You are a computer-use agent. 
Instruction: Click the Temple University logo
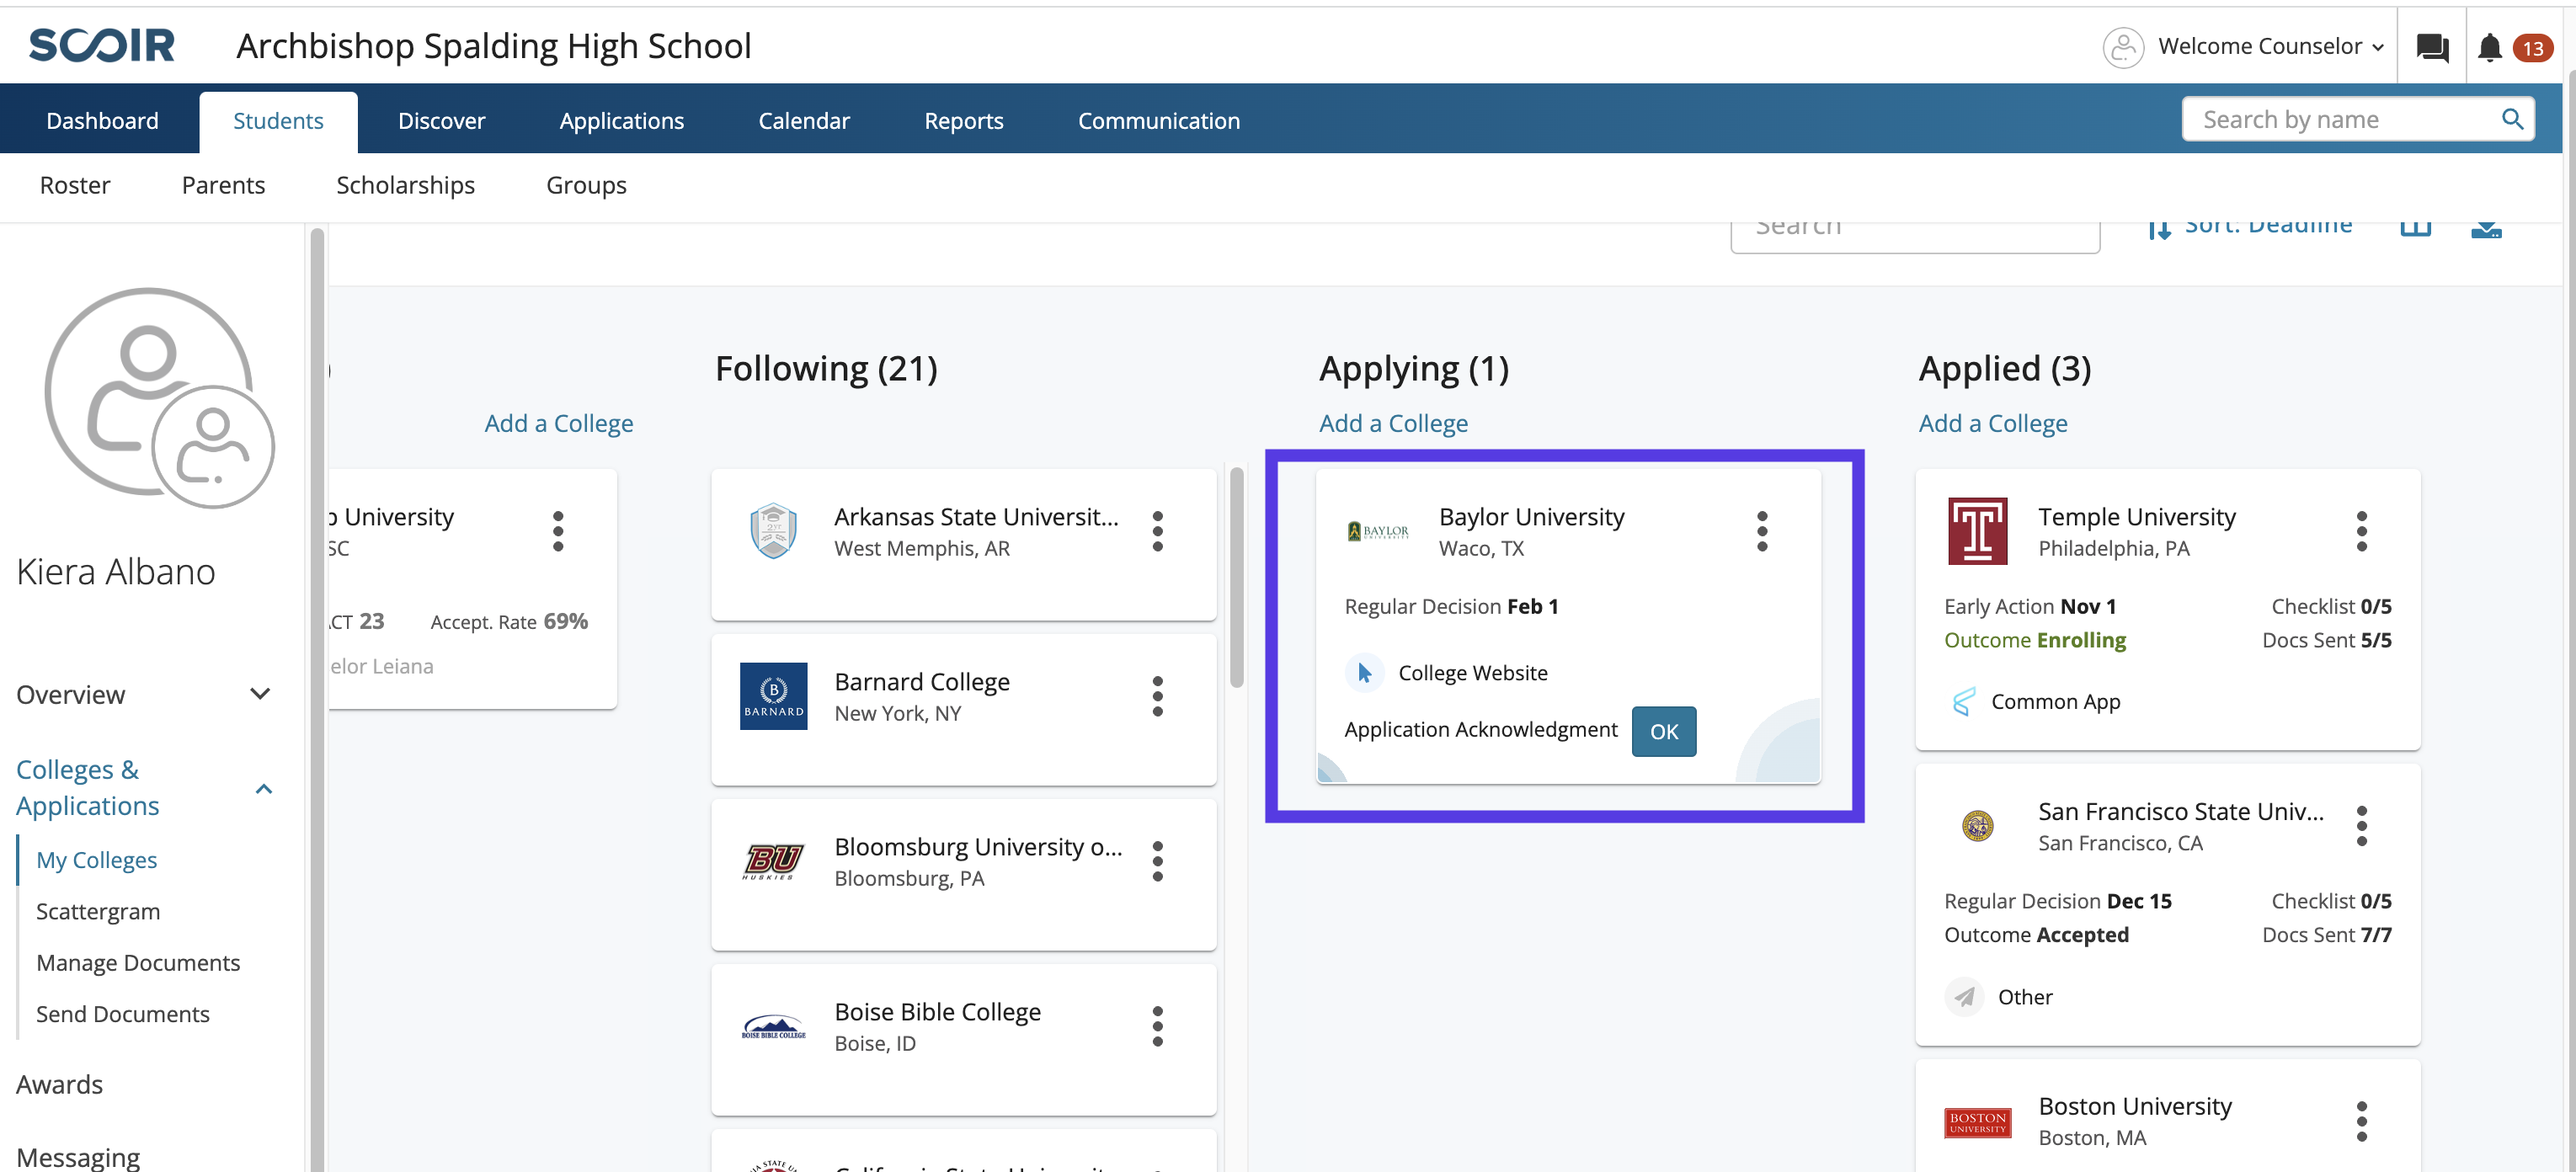coord(1977,531)
